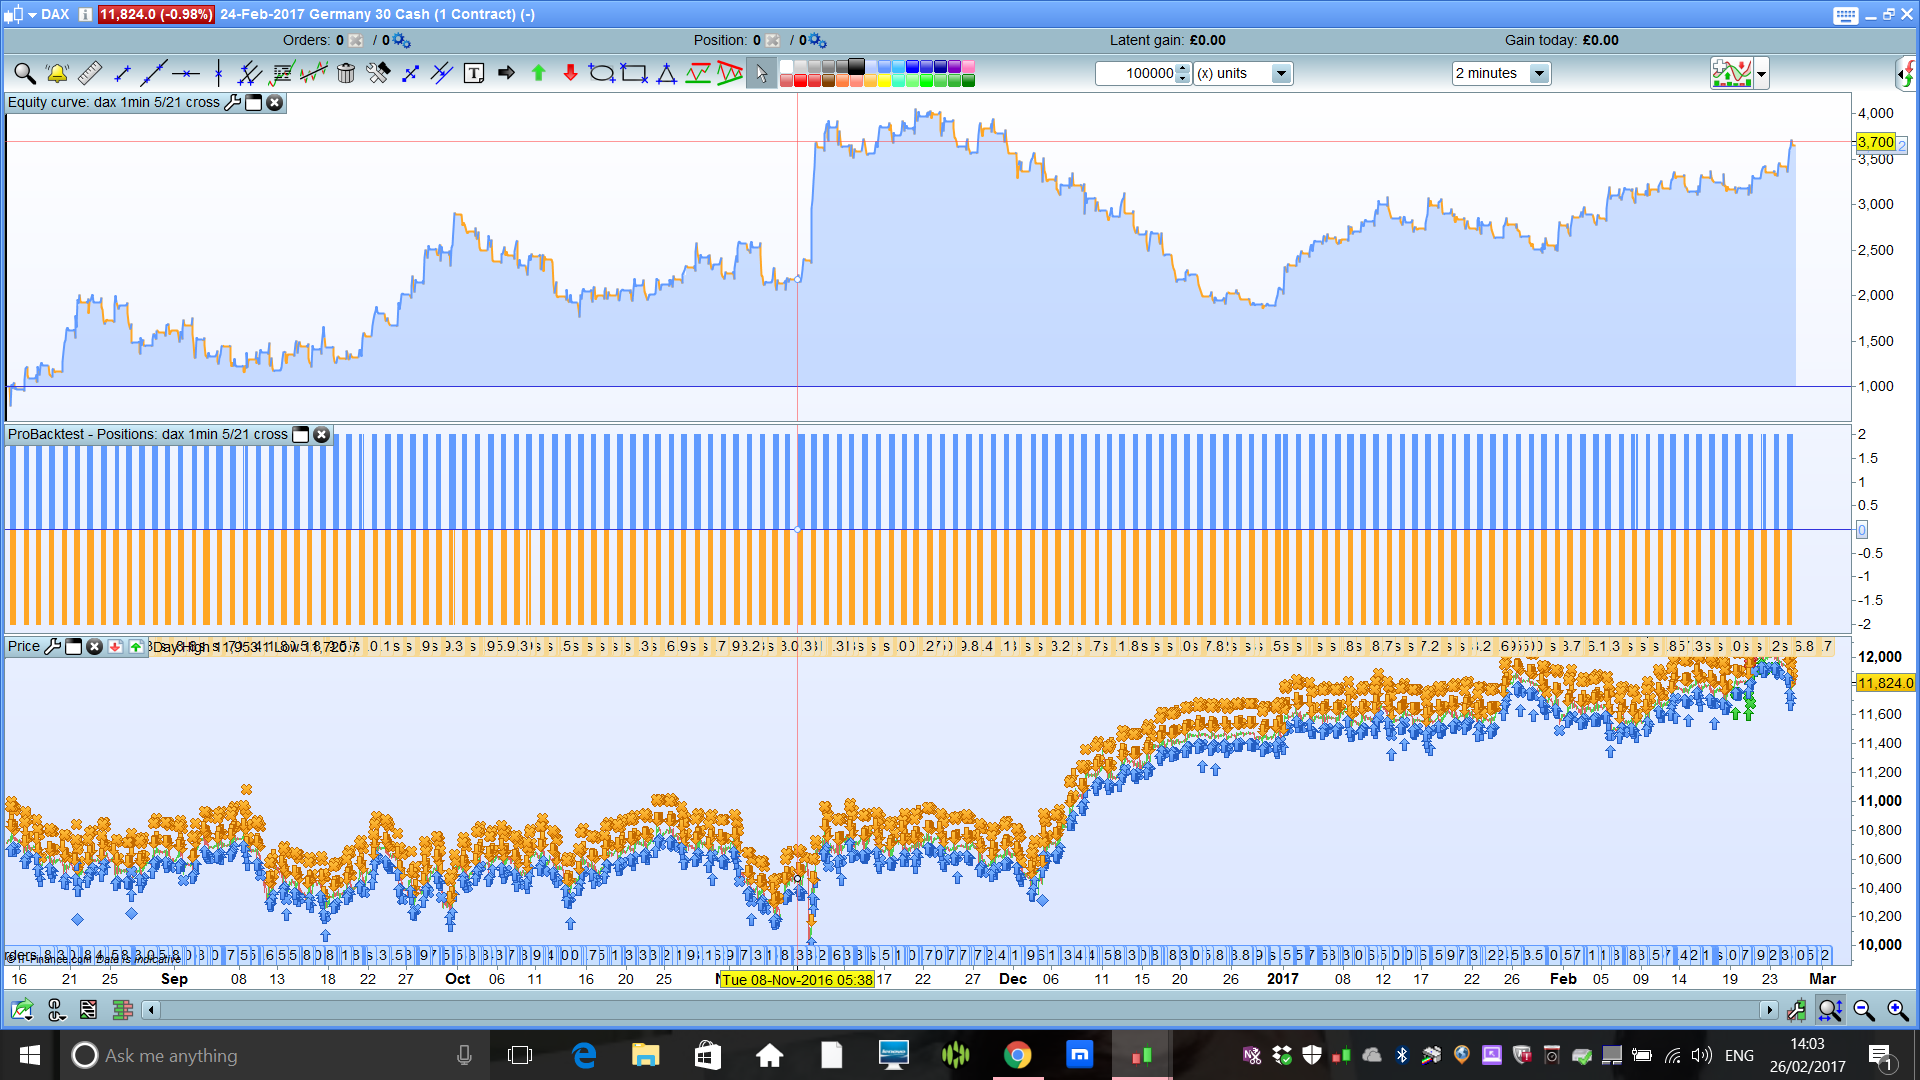
Task: Click the zoom out magnifier button
Action: pos(1864,1010)
